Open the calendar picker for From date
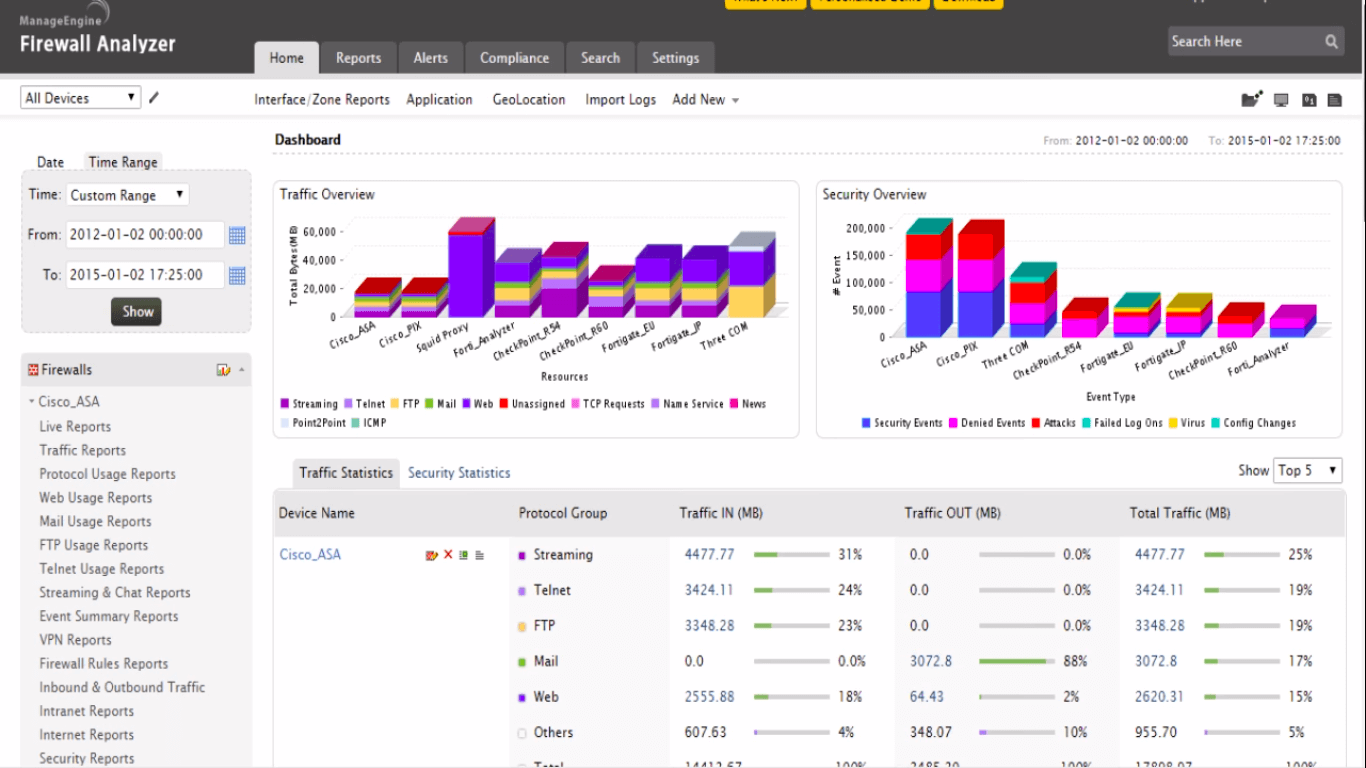The image size is (1366, 768). [x=237, y=235]
